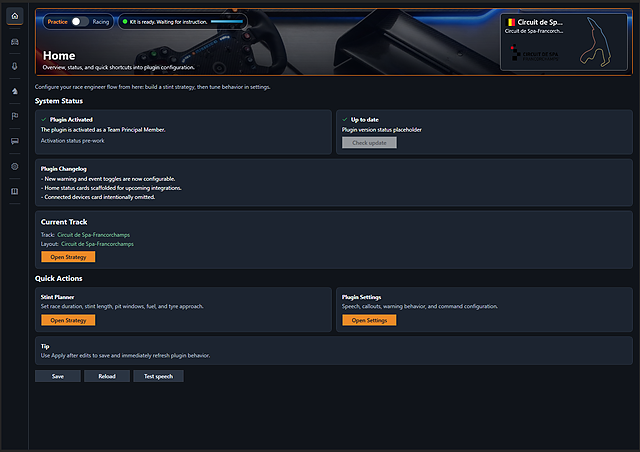This screenshot has width=640, height=452.
Task: Click the green checkmark beside Plugin Activated
Action: [44, 120]
